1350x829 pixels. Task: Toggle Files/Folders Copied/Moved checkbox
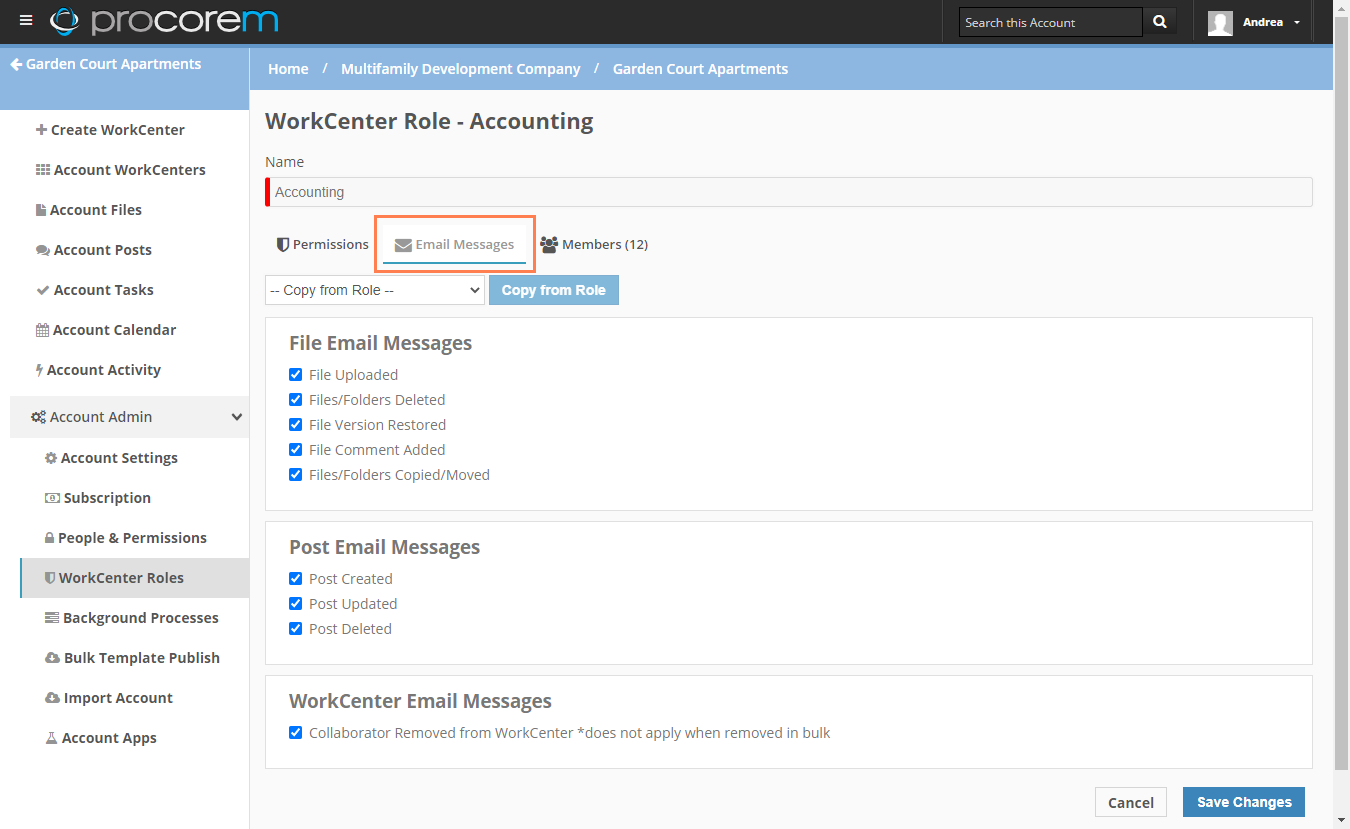(295, 474)
